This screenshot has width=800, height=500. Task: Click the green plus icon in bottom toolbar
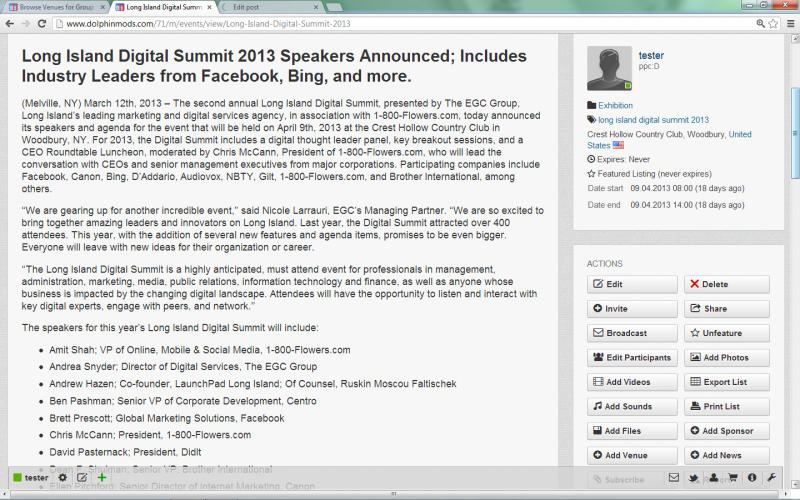(x=102, y=478)
